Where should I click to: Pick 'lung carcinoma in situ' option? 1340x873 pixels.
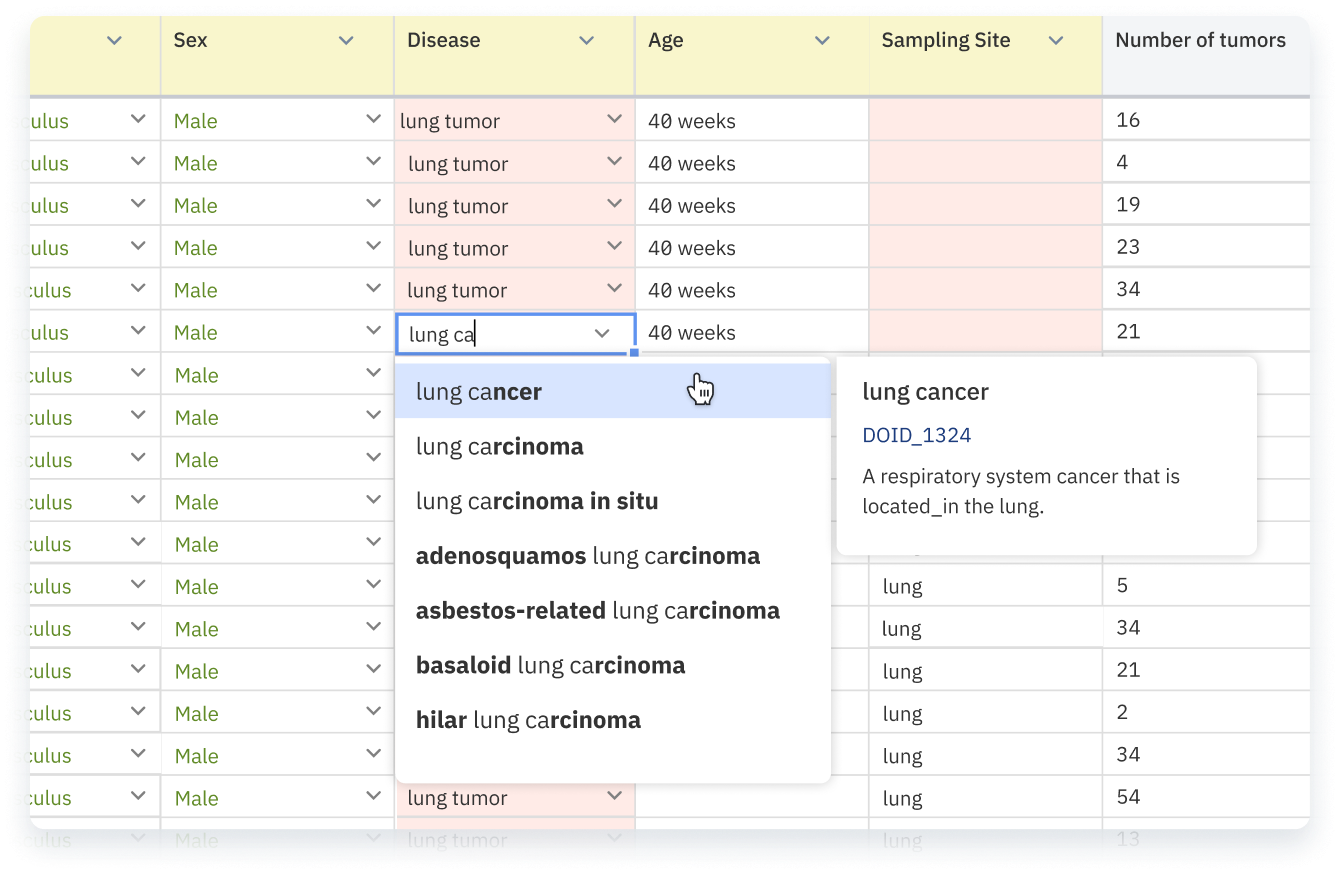pyautogui.click(x=537, y=502)
